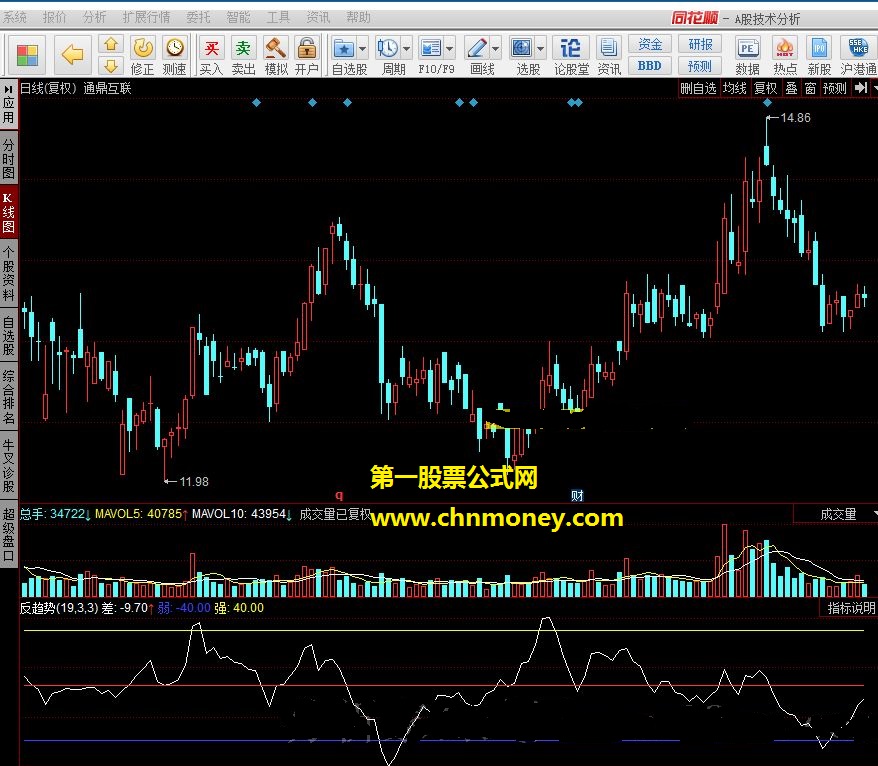Image resolution: width=878 pixels, height=766 pixels.
Task: Switch to the 综合排名 sidebar tab
Action: (8, 397)
